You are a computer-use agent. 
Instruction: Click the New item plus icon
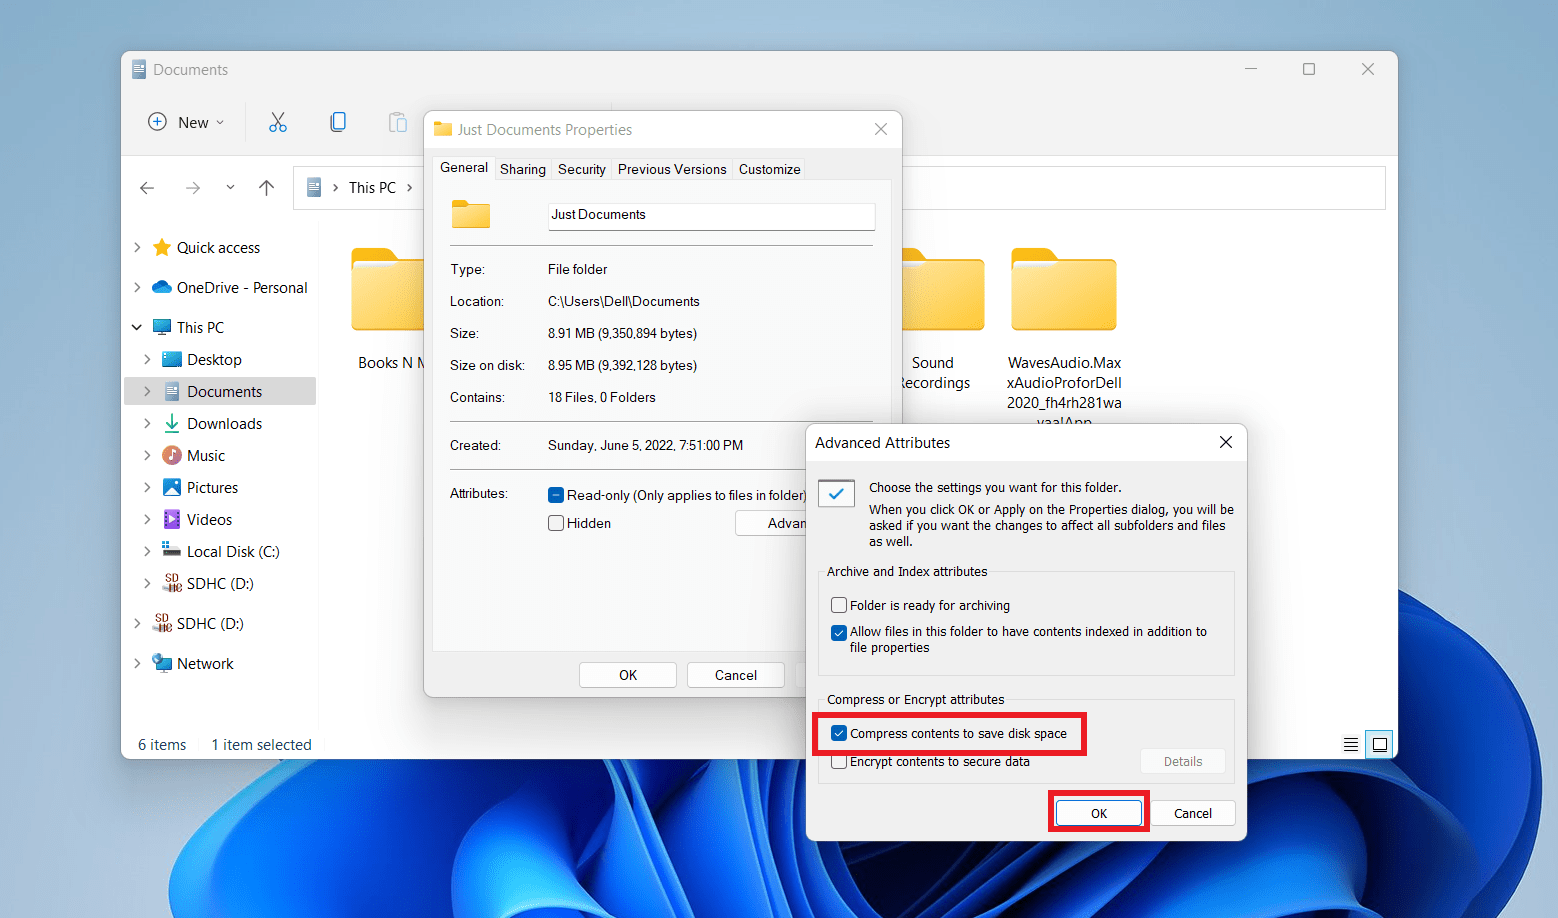click(x=157, y=122)
